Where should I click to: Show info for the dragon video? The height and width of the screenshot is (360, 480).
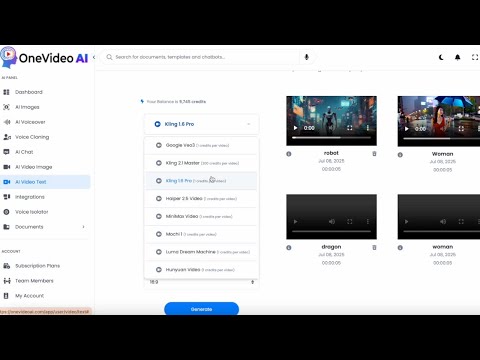[289, 248]
